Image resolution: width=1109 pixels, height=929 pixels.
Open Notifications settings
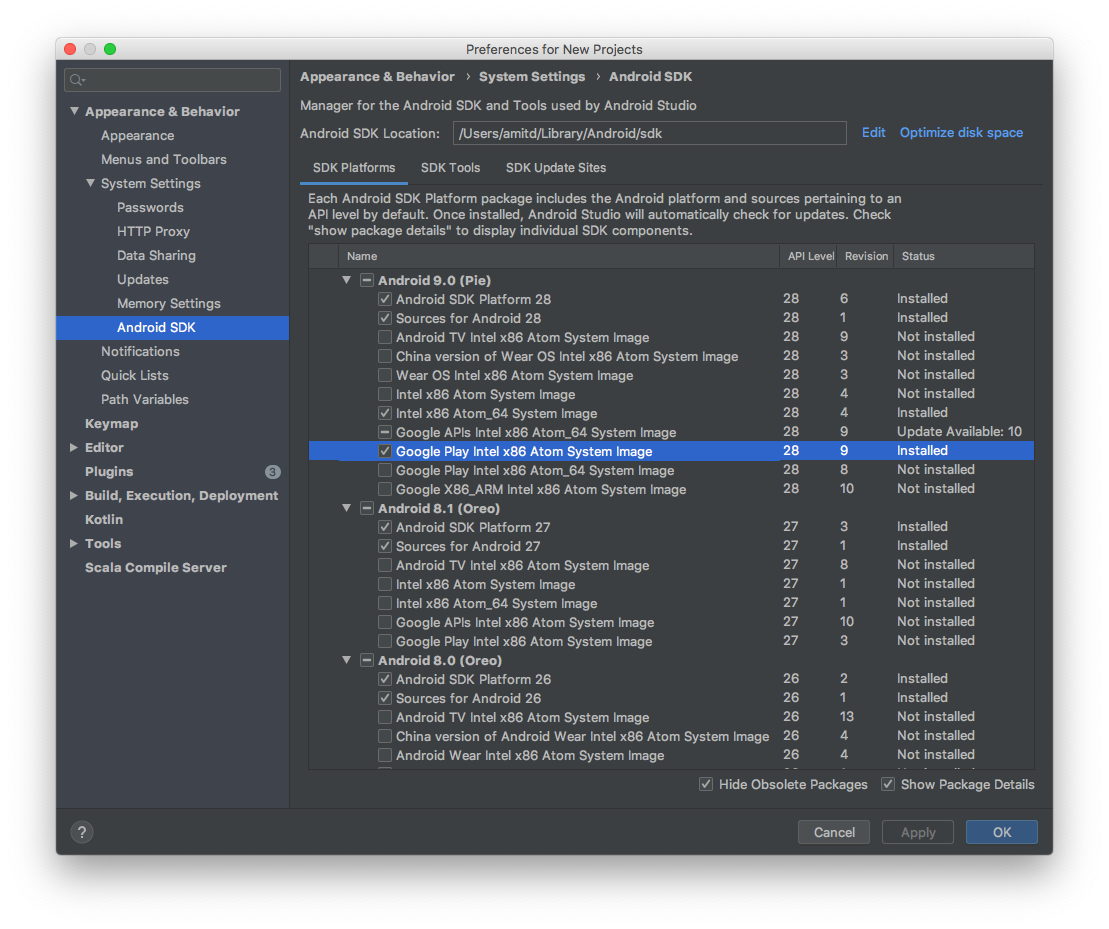140,351
